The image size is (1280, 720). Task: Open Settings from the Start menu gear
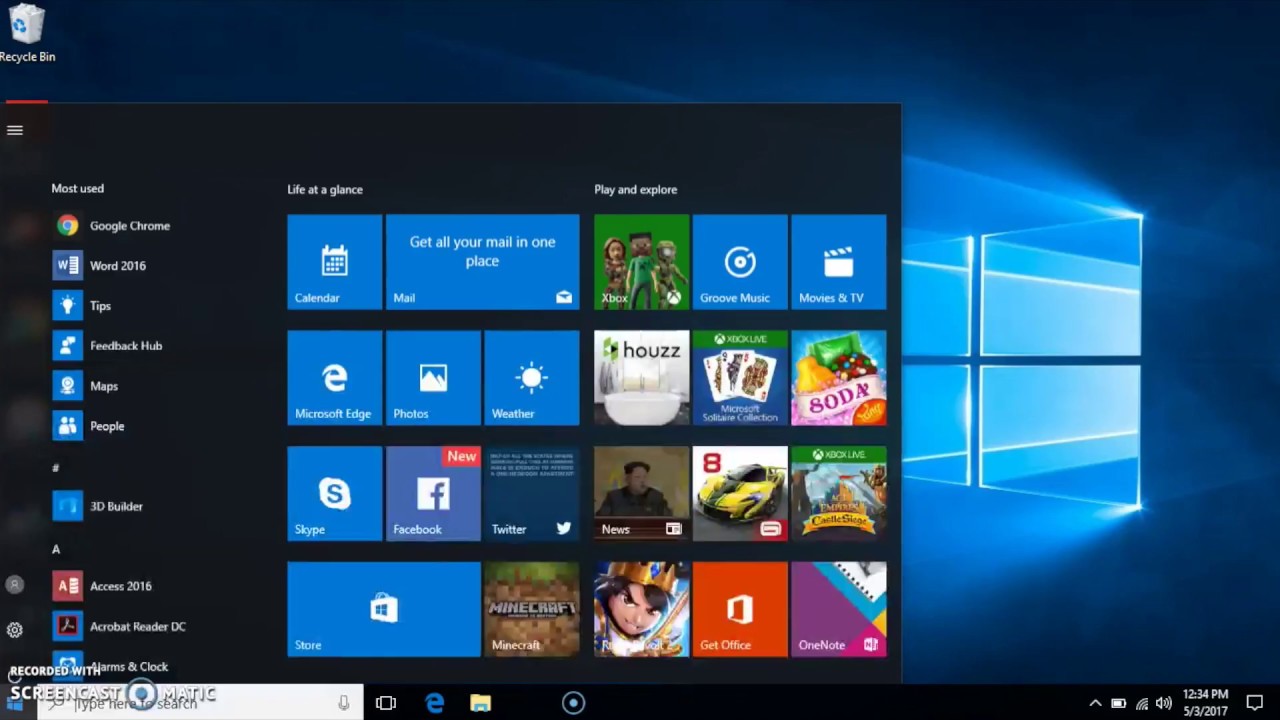(x=15, y=630)
